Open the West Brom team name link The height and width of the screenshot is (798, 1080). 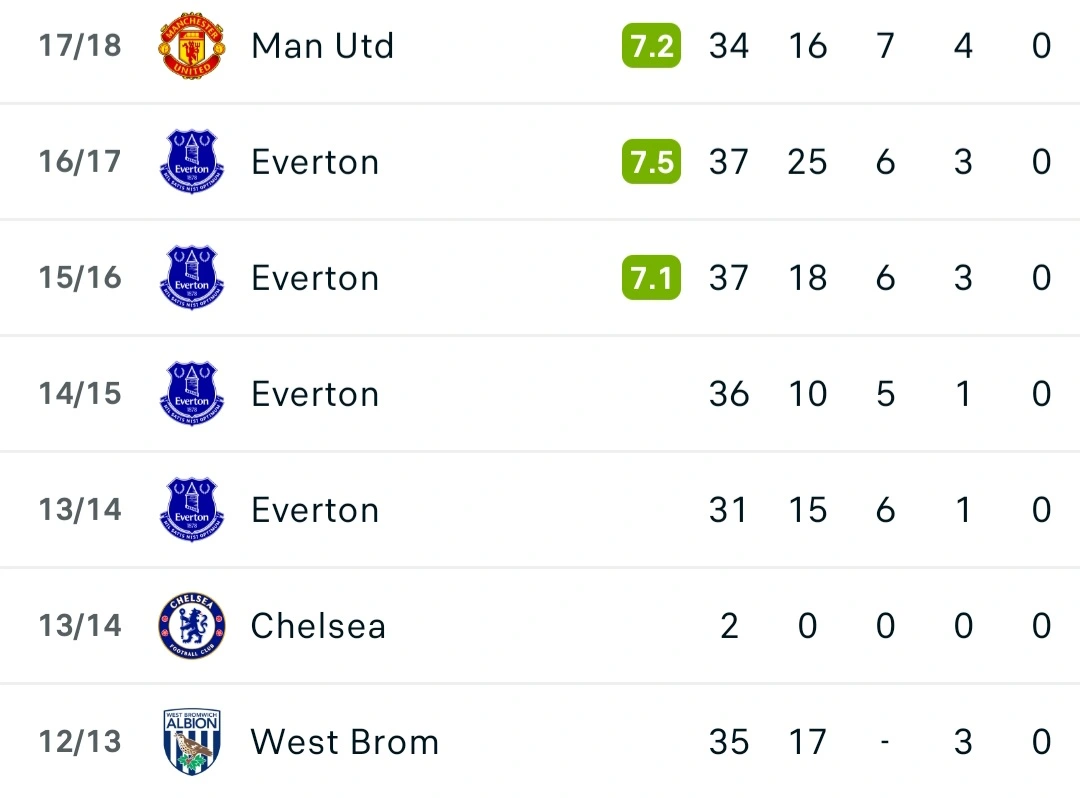[345, 742]
